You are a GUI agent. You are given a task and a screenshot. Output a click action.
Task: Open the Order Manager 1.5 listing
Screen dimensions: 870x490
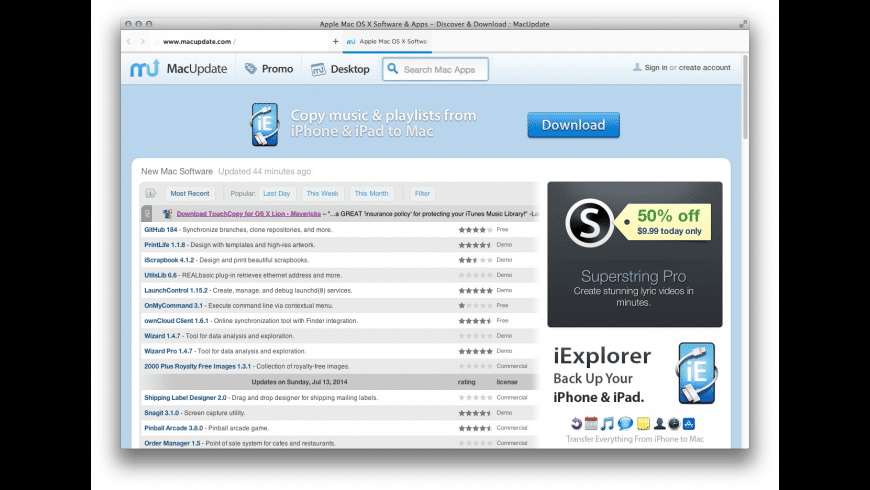172,443
